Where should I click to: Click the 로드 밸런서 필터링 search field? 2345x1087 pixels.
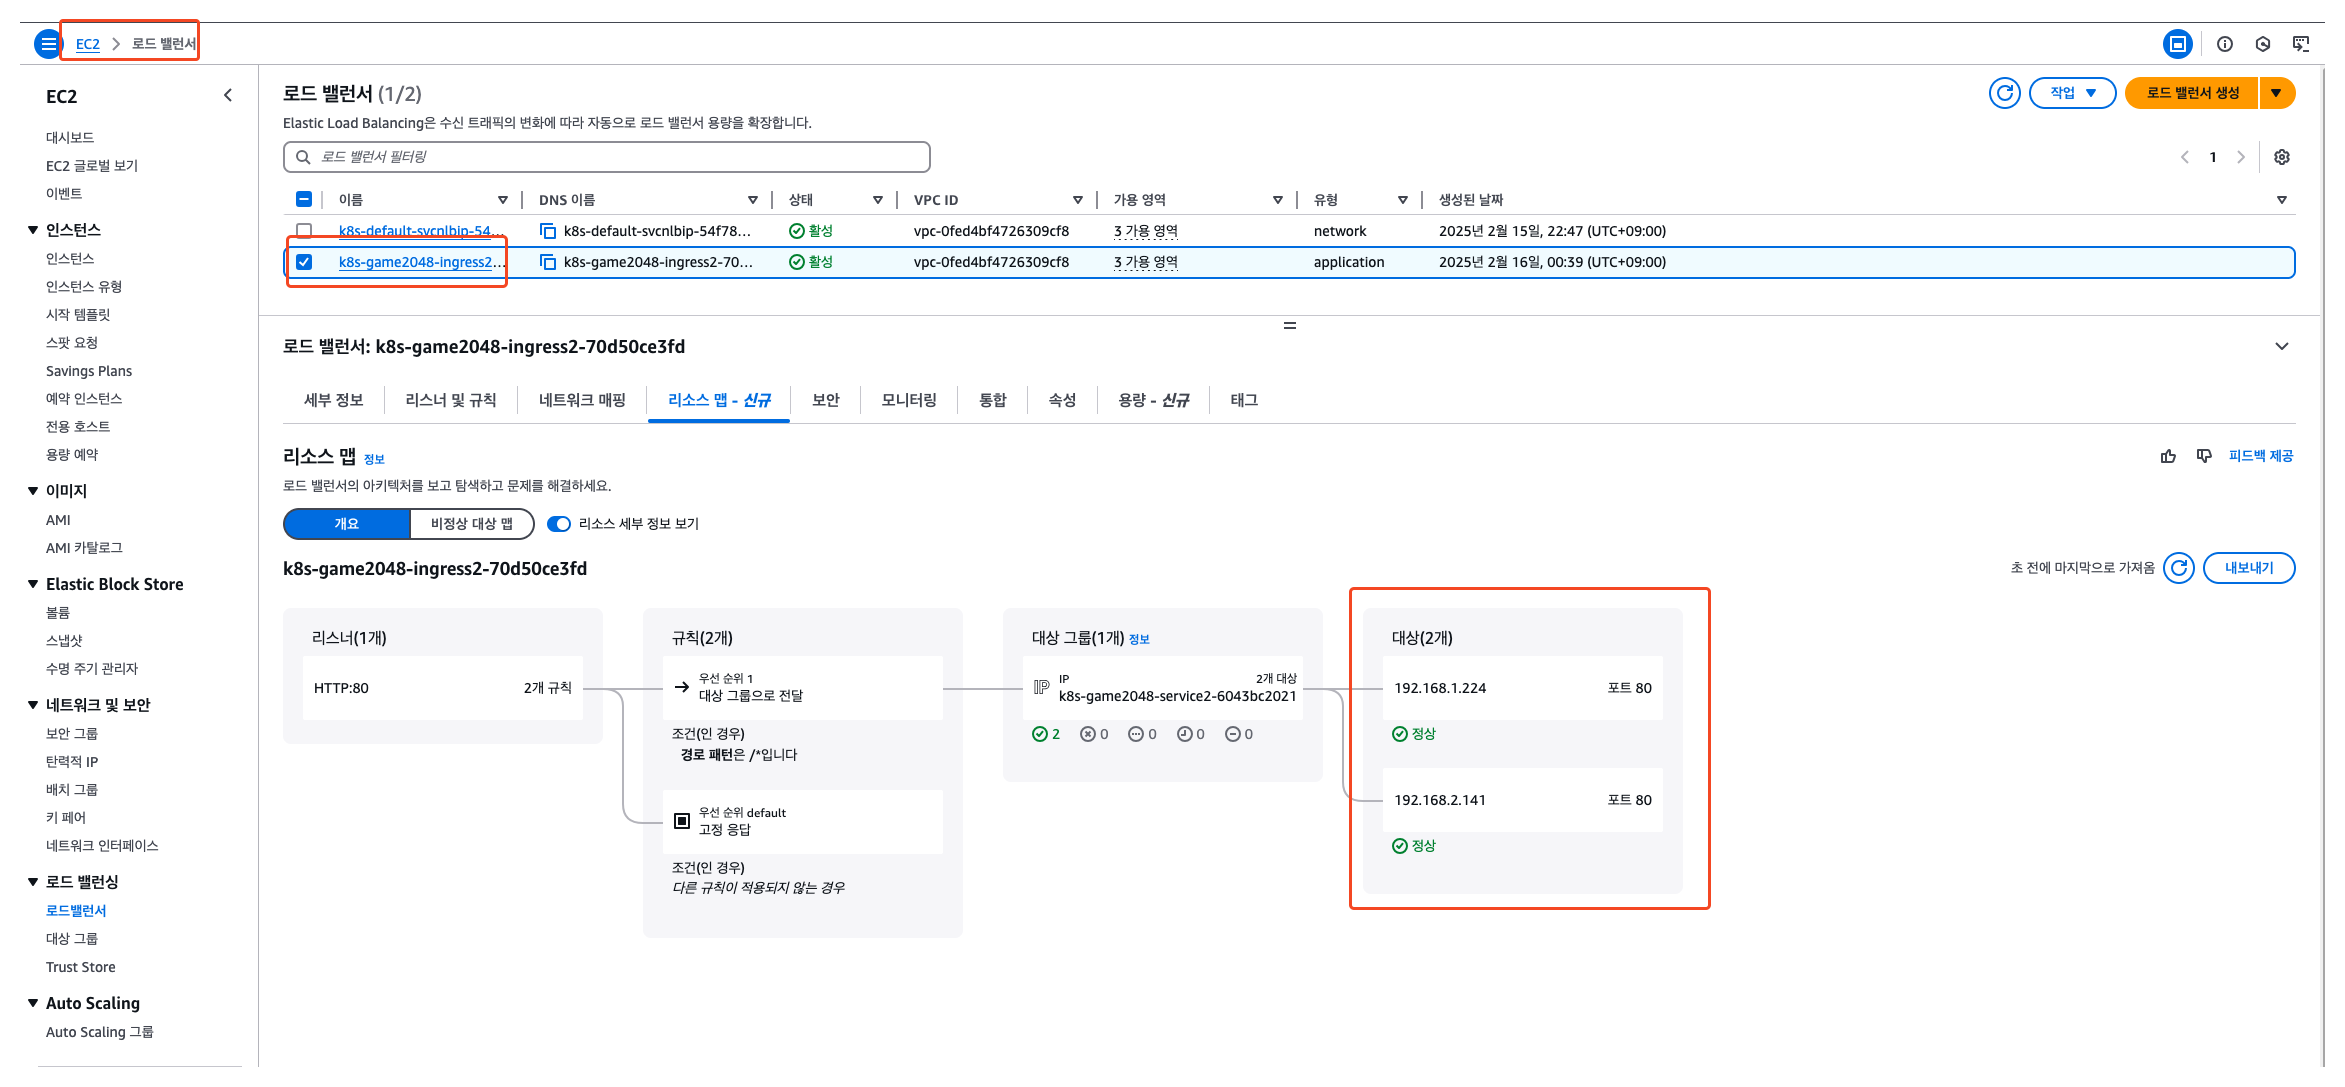606,157
